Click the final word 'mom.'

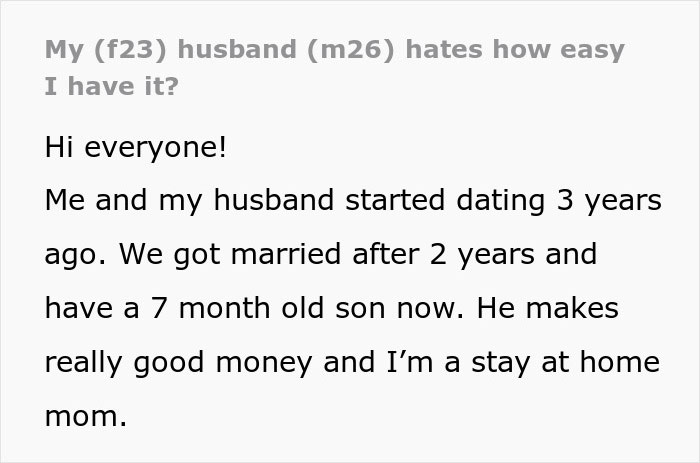(86, 417)
